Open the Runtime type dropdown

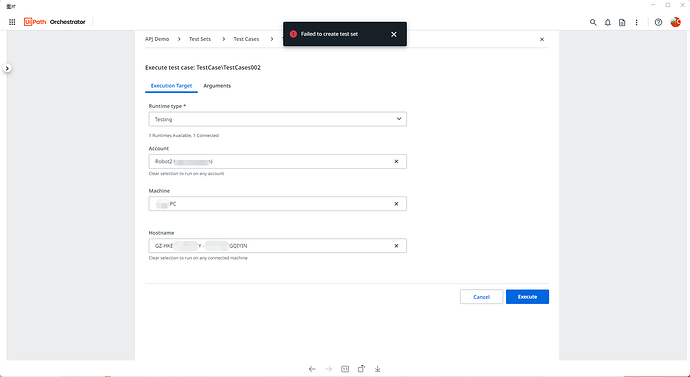pyautogui.click(x=278, y=119)
